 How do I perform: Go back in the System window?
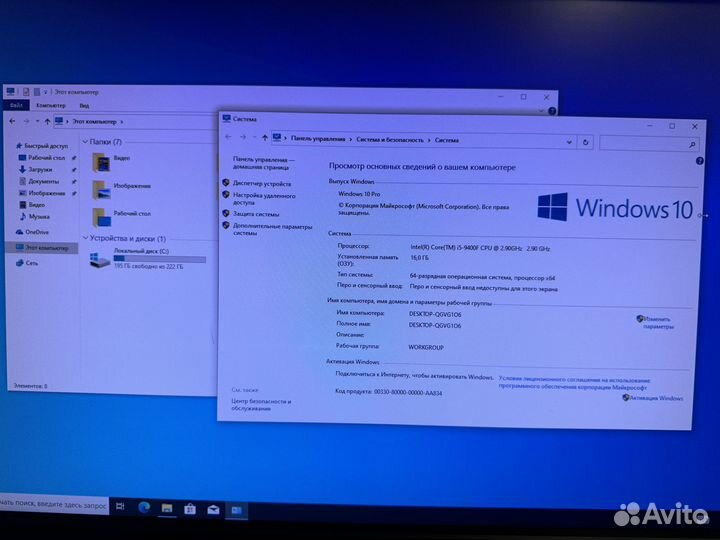click(228, 136)
